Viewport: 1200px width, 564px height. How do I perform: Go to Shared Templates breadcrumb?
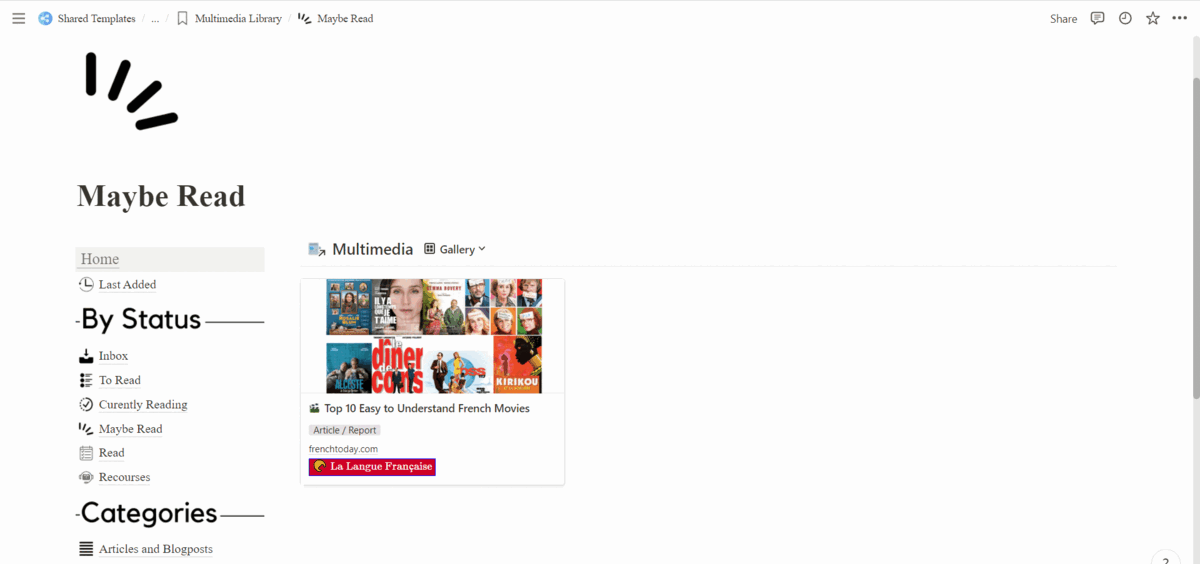[87, 18]
